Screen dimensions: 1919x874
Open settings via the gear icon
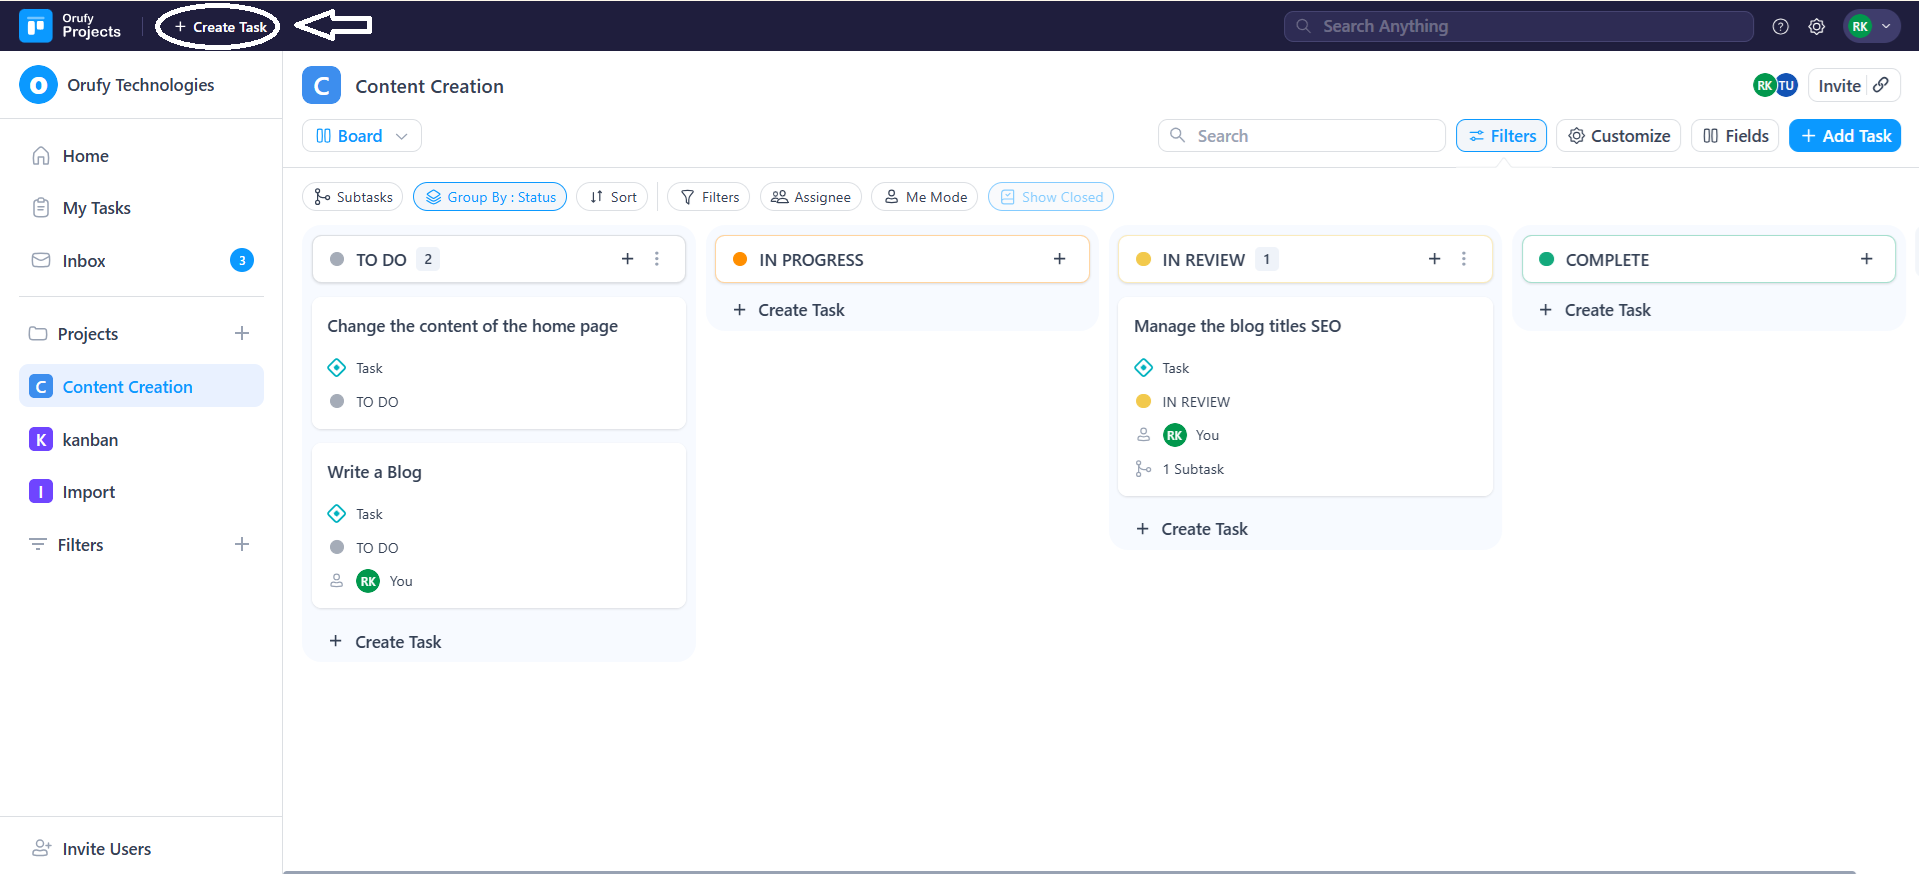pyautogui.click(x=1816, y=27)
